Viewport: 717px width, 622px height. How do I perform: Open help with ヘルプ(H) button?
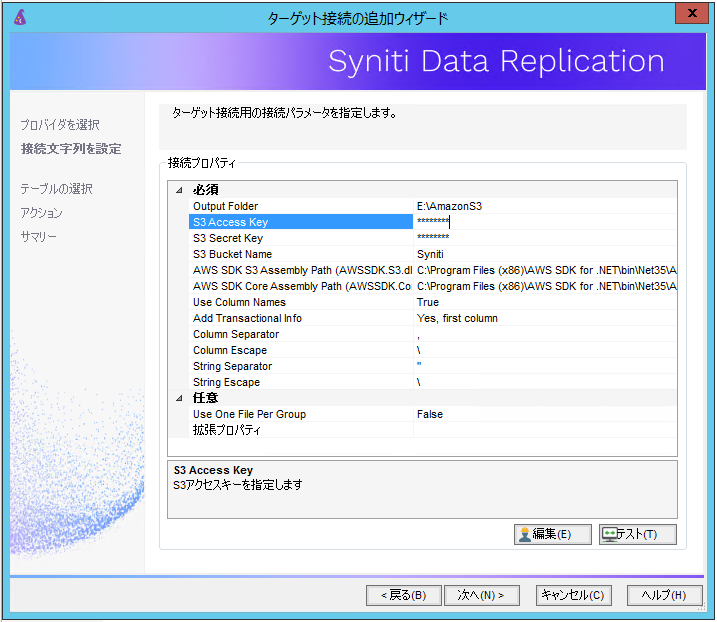click(664, 595)
